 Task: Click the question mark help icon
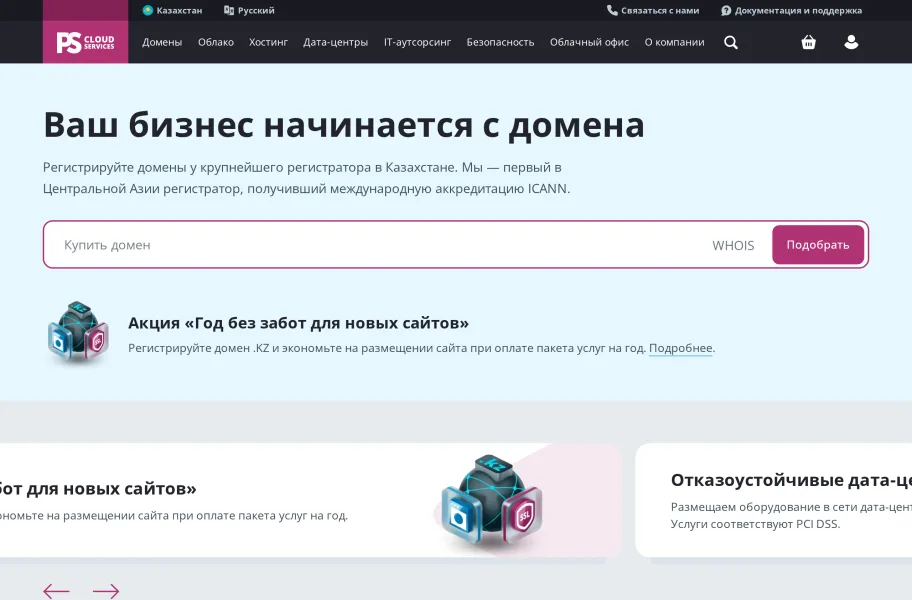[x=726, y=10]
